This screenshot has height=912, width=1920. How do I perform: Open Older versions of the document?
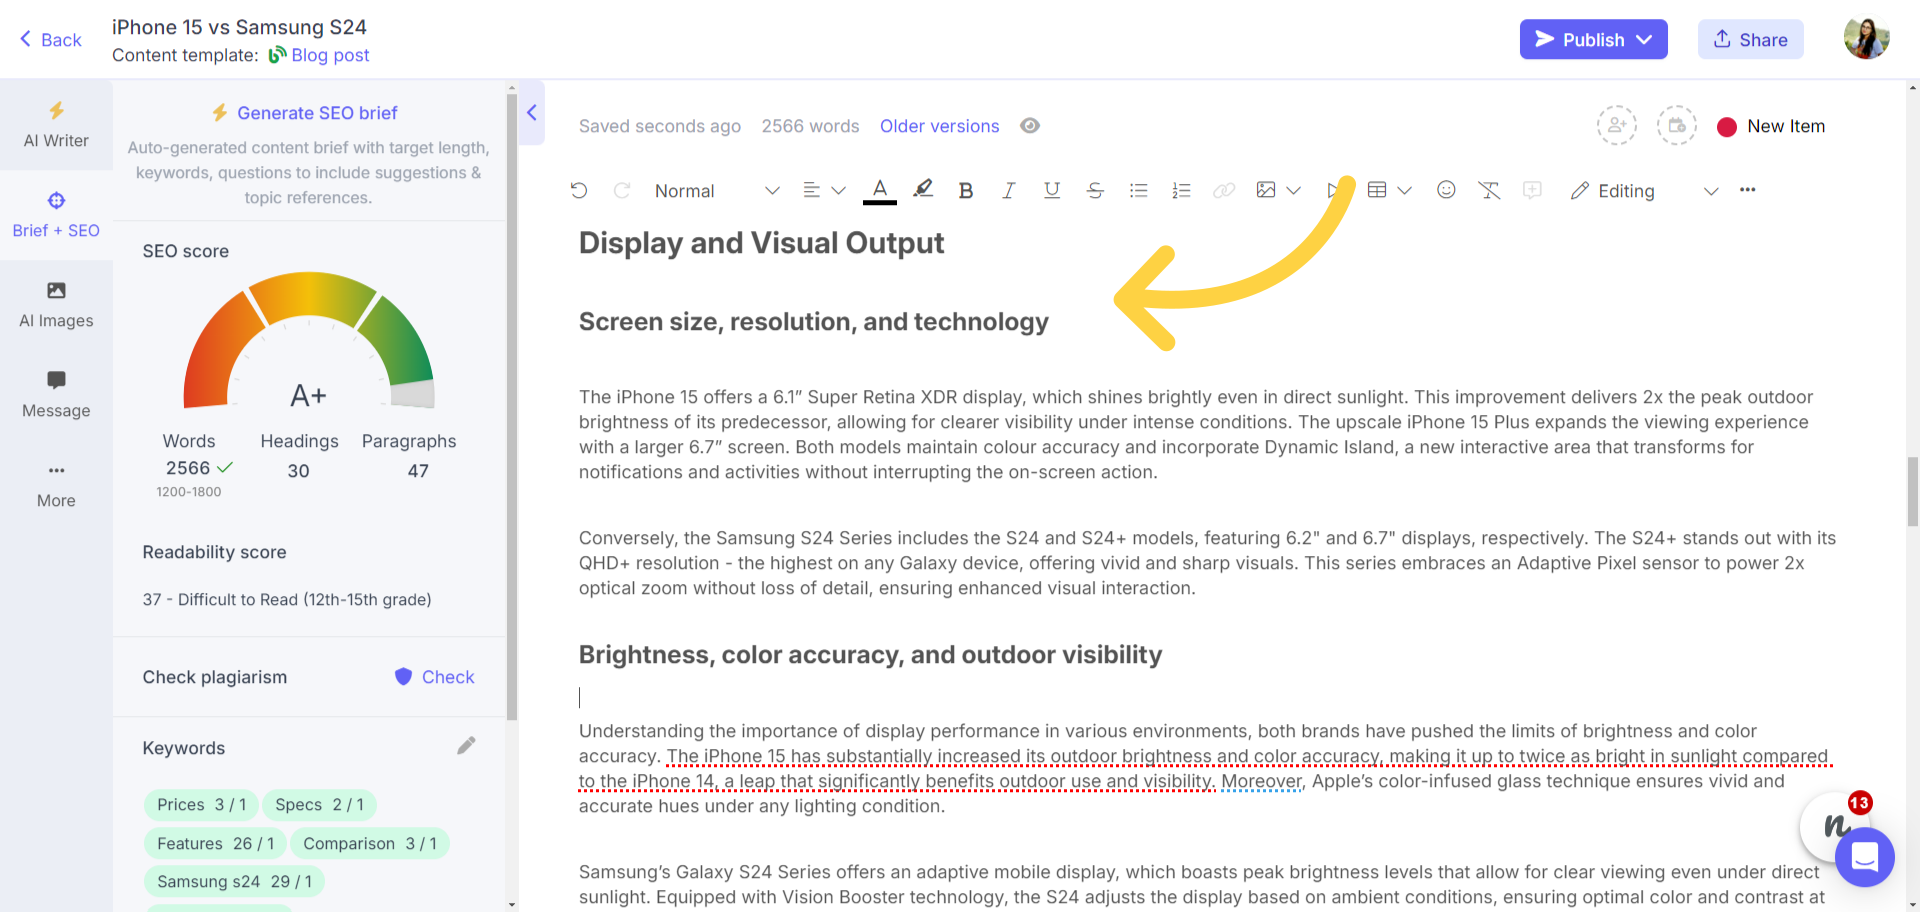[x=939, y=126]
